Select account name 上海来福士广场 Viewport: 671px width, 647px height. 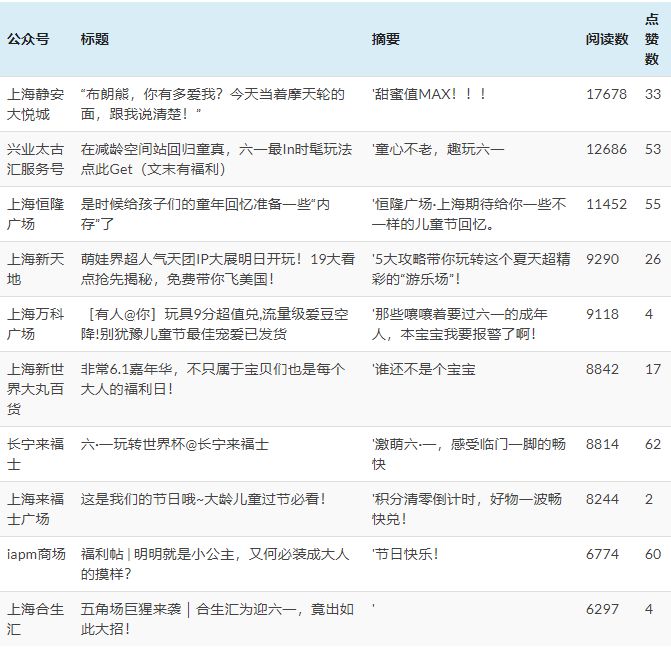click(35, 509)
